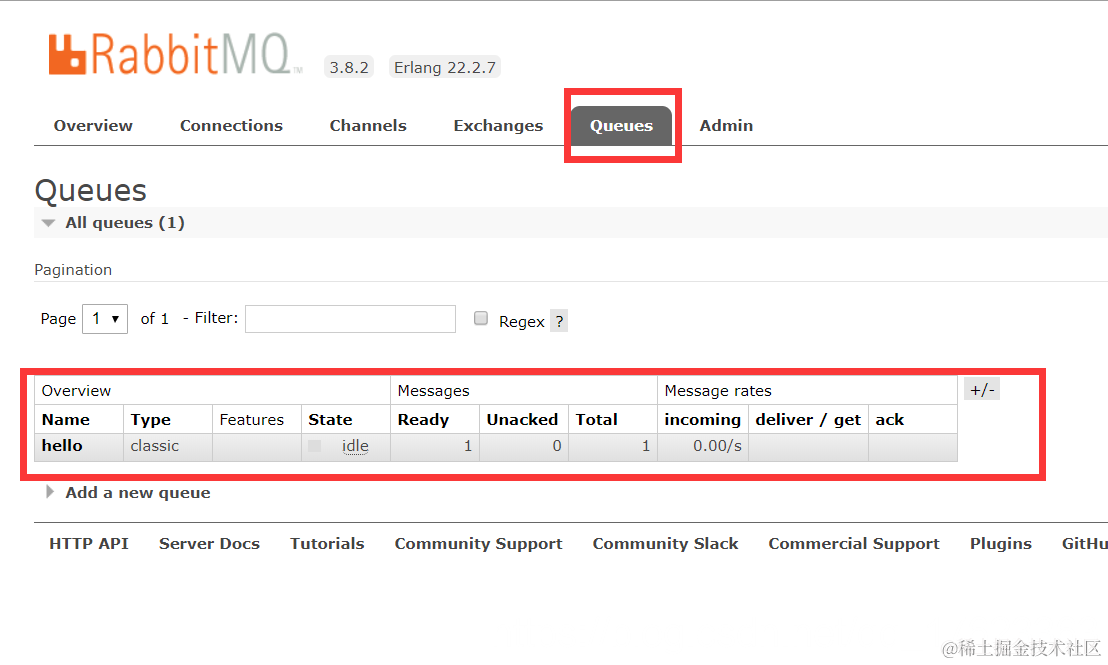This screenshot has height=665, width=1108.
Task: Open the Channels tab
Action: click(368, 126)
